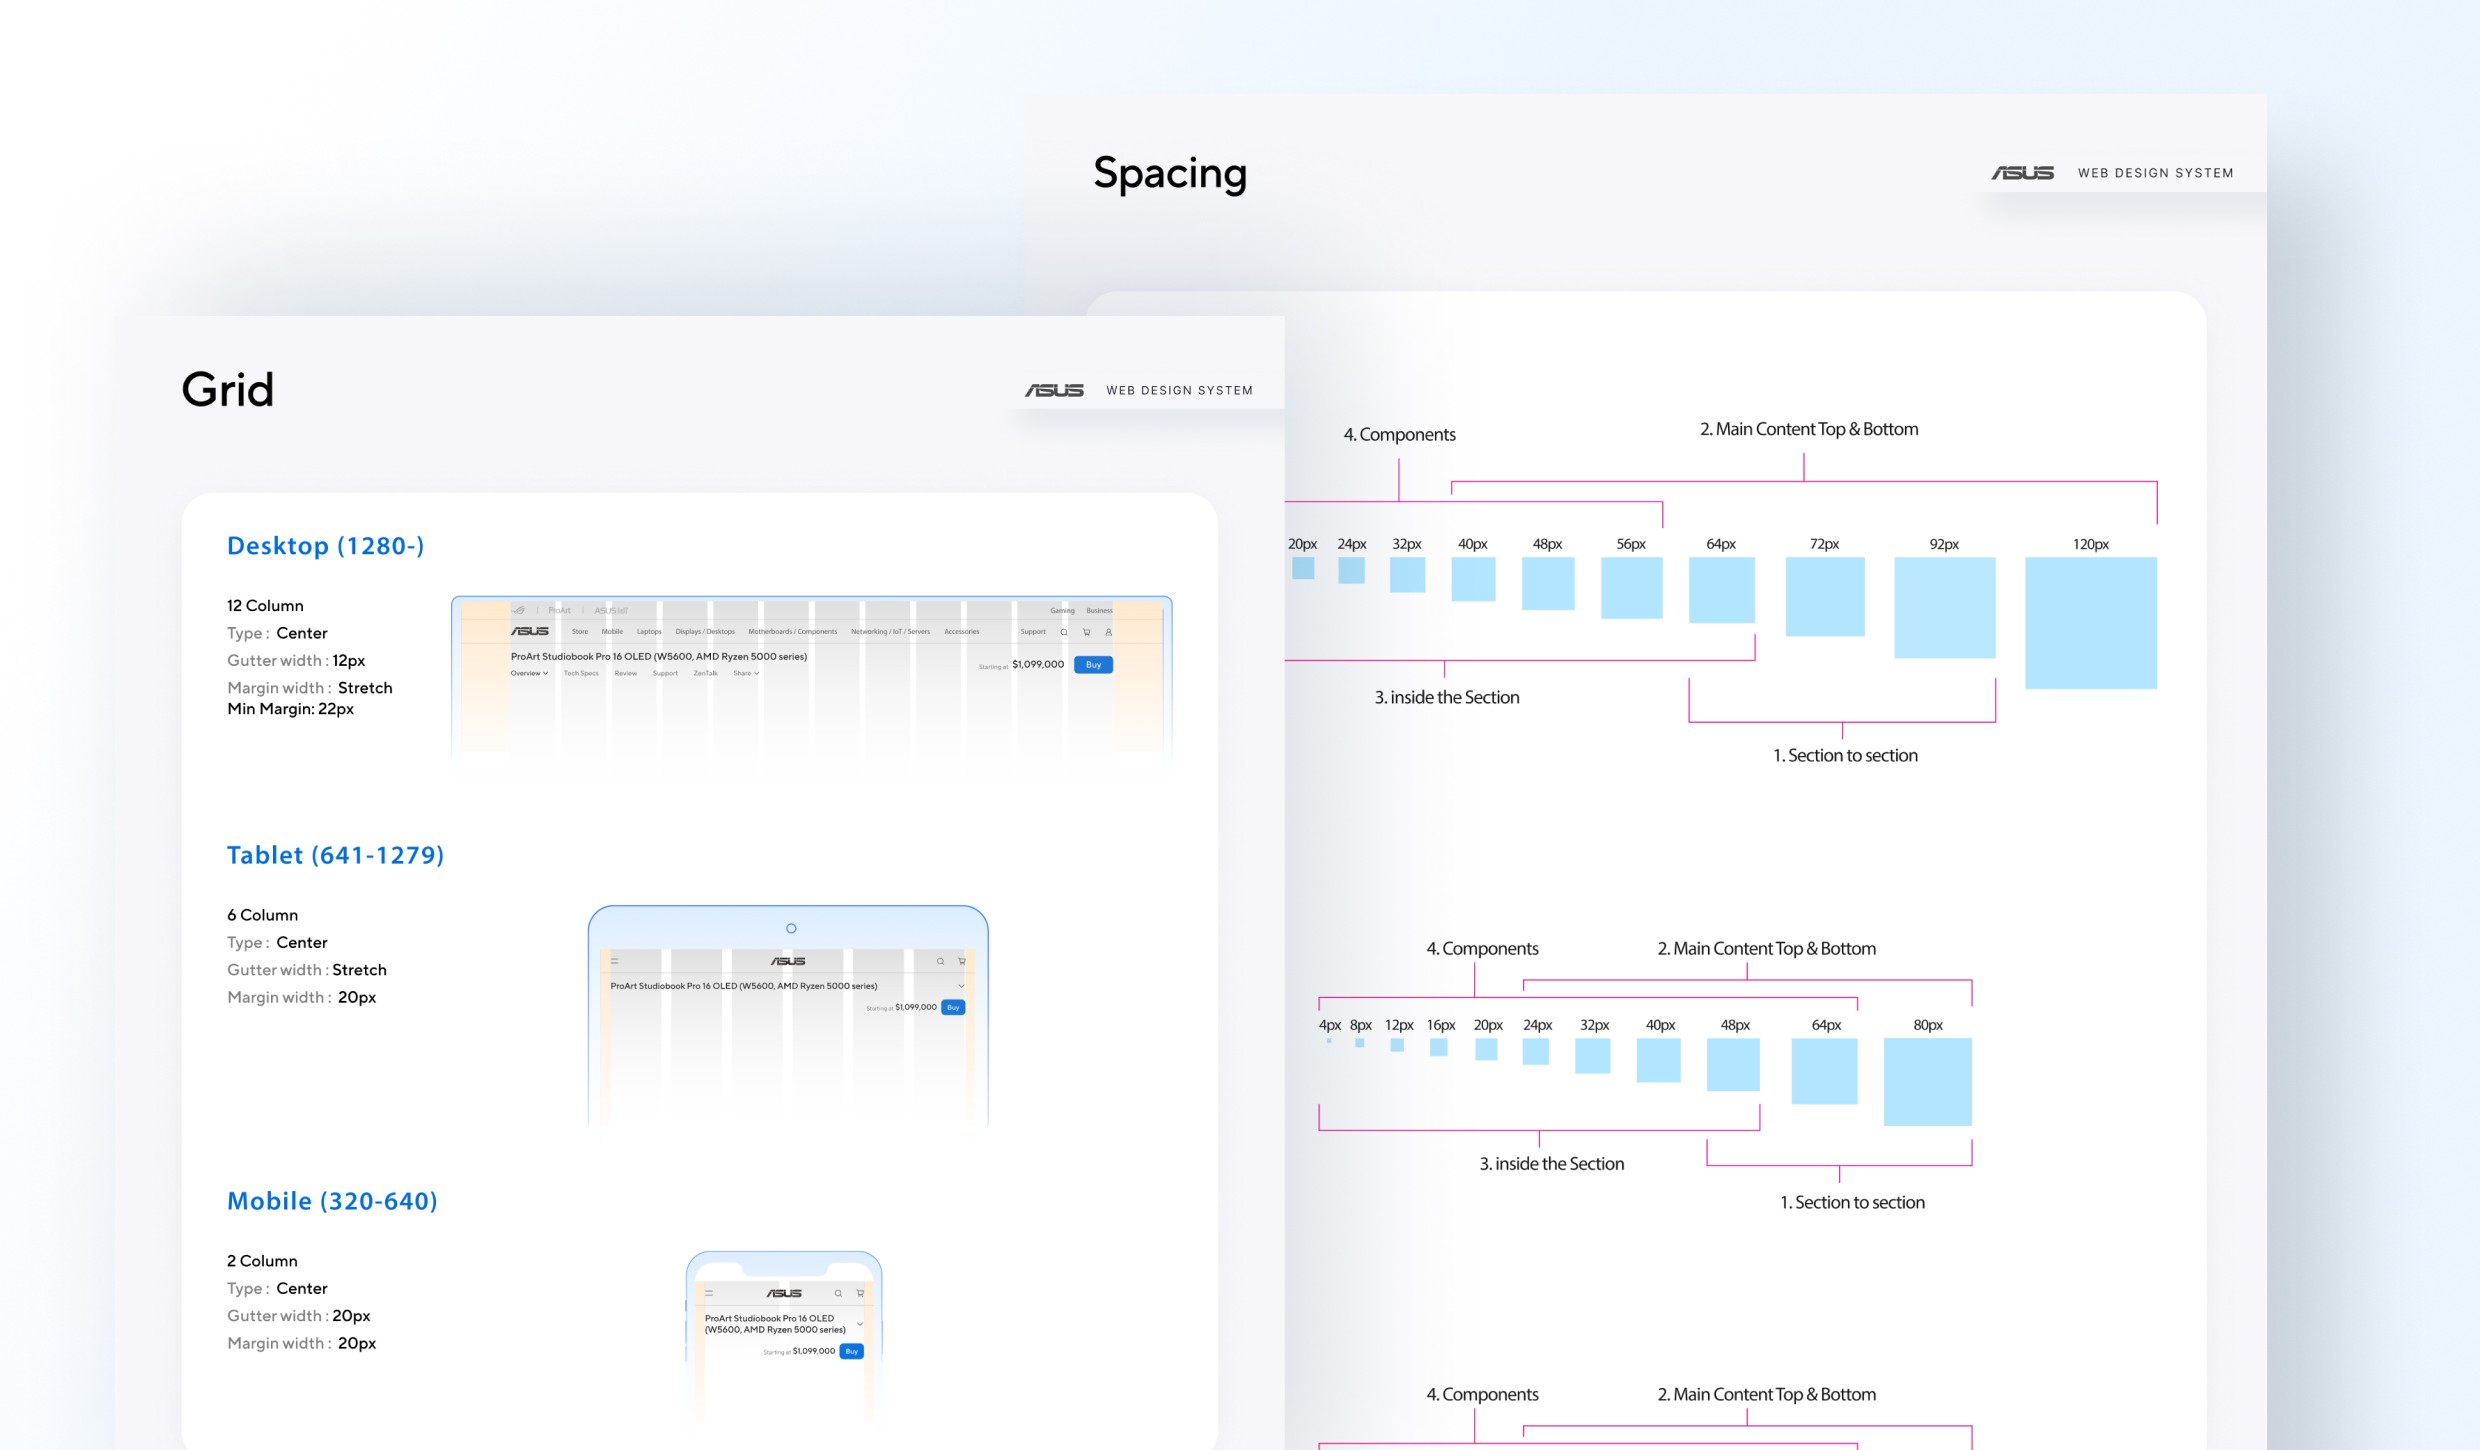
Task: Click the Gaming link in desktop mockup
Action: tap(1062, 610)
